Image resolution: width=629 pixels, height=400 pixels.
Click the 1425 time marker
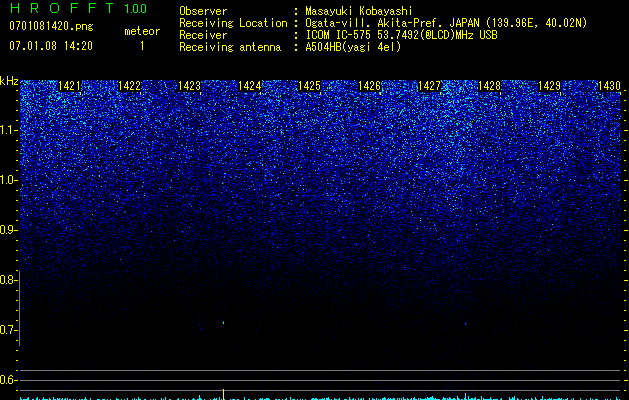click(309, 86)
